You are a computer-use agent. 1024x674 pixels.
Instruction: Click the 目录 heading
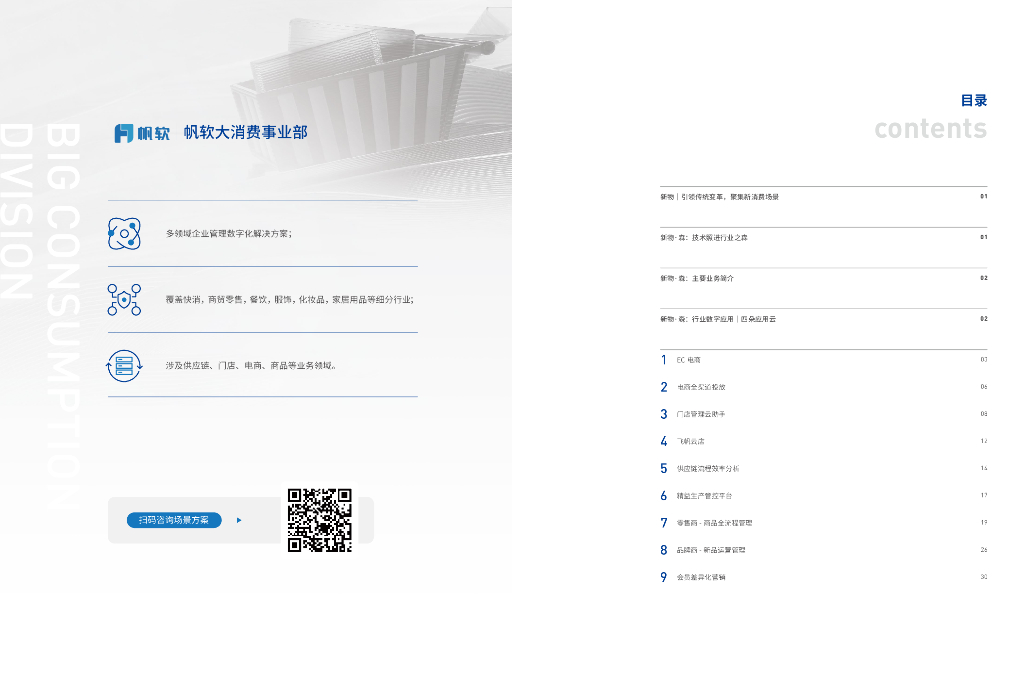974,101
